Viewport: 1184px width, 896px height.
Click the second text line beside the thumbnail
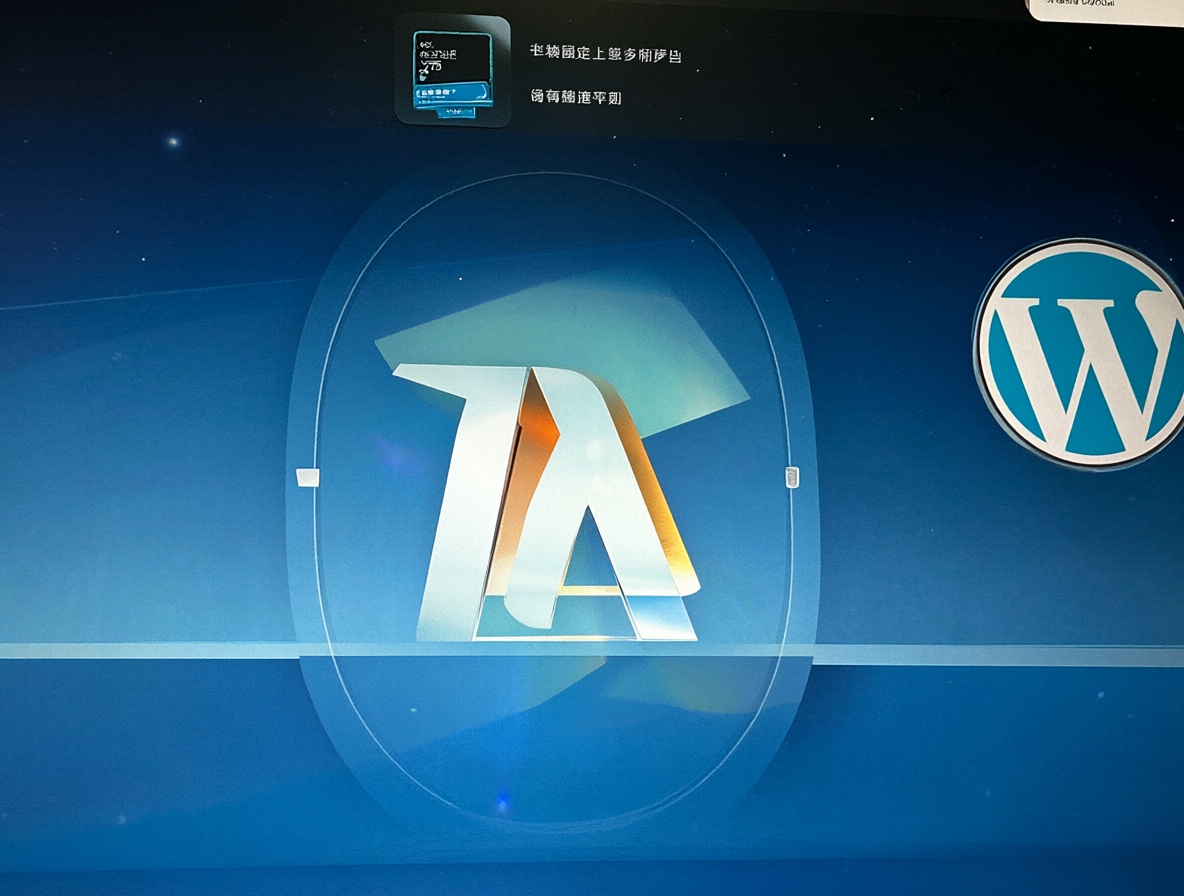pos(575,97)
